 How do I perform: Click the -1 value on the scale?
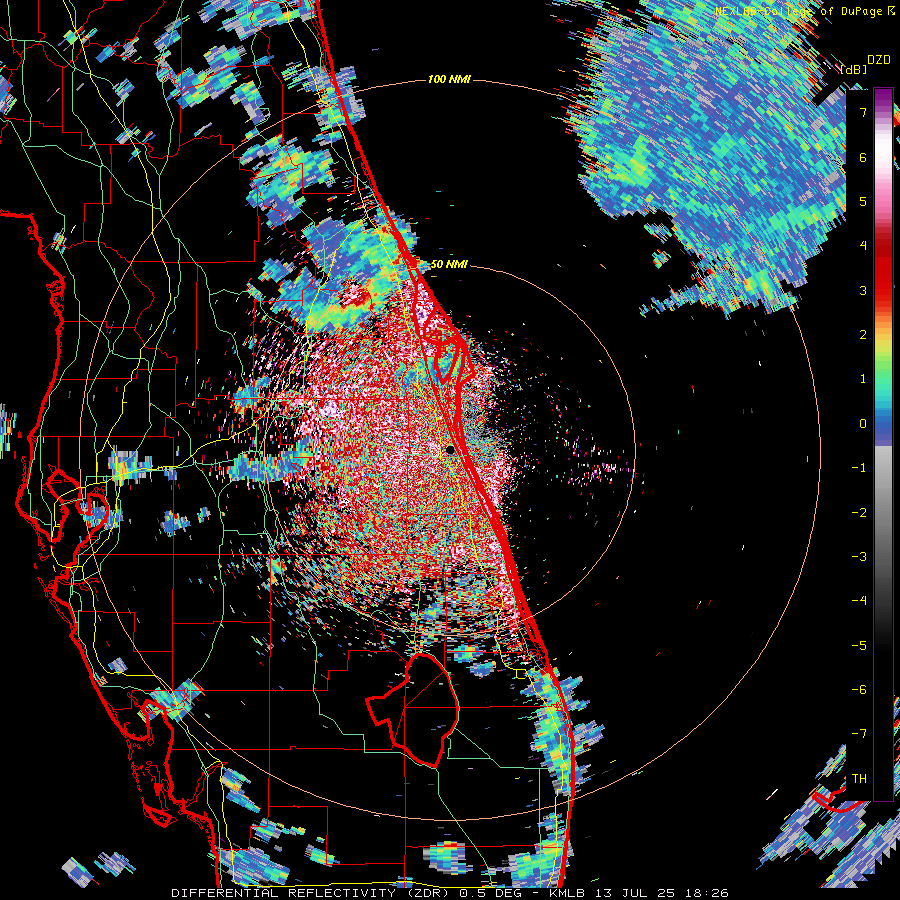(x=859, y=468)
